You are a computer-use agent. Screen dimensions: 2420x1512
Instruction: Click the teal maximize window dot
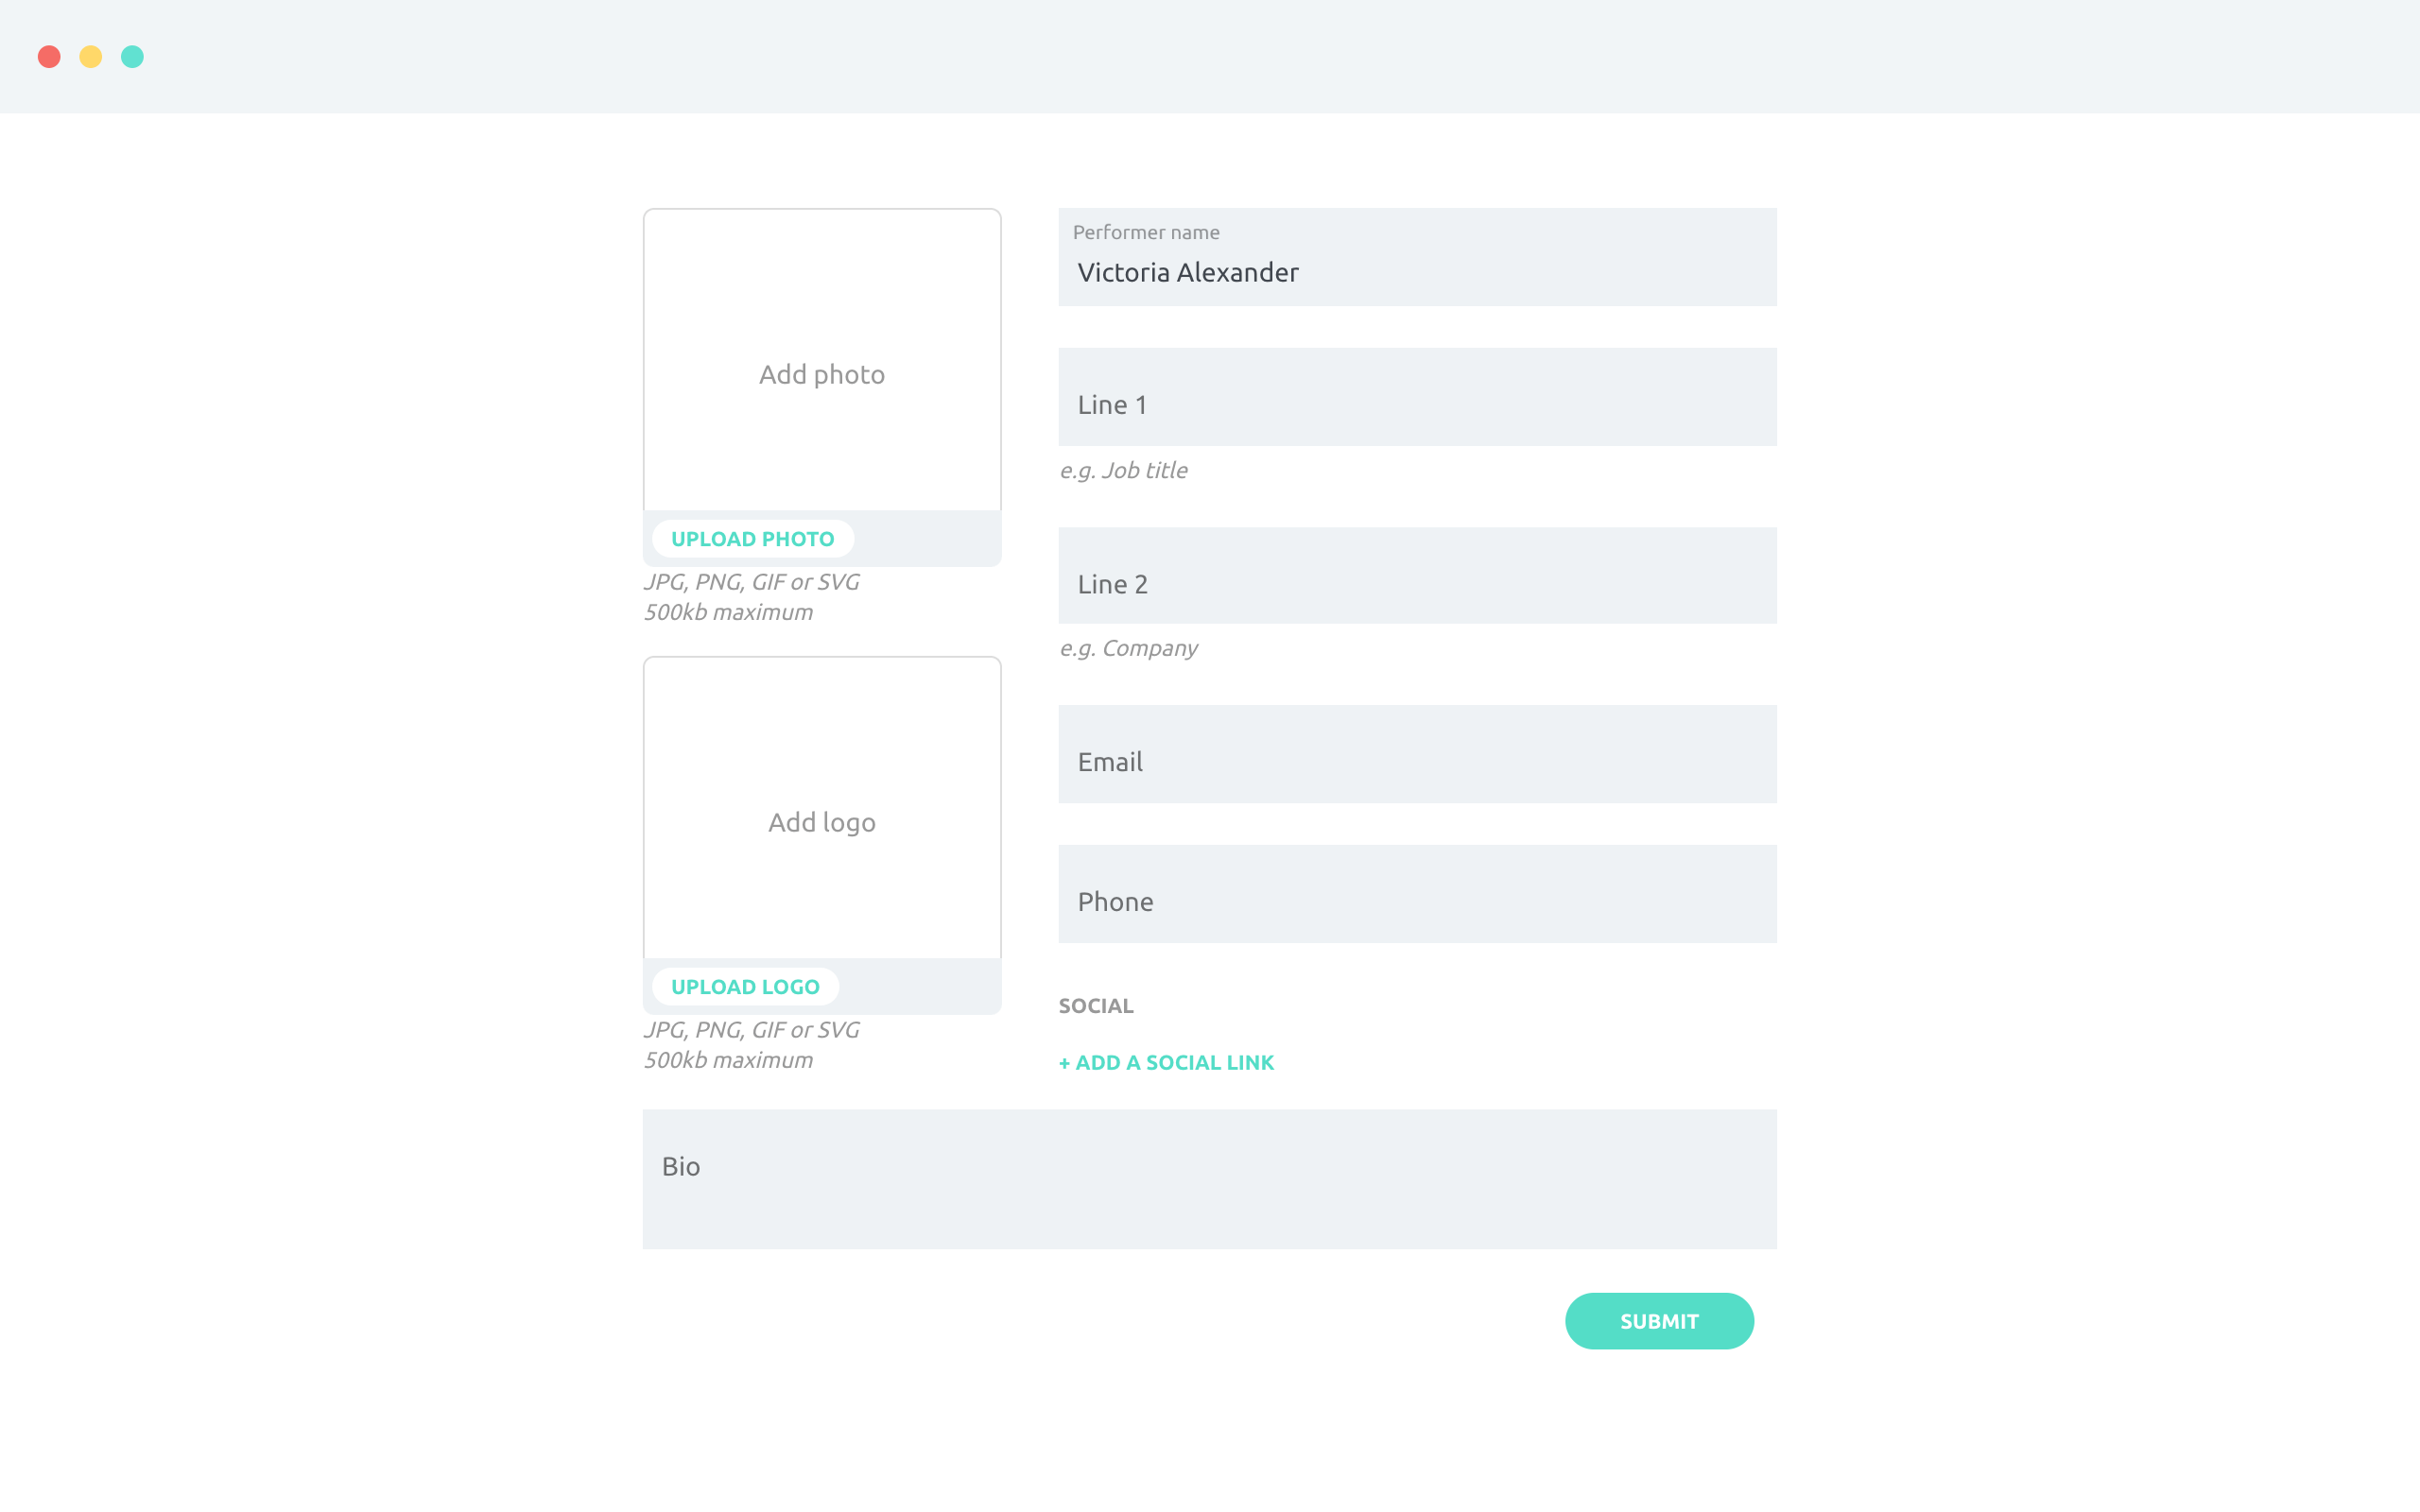tap(132, 57)
